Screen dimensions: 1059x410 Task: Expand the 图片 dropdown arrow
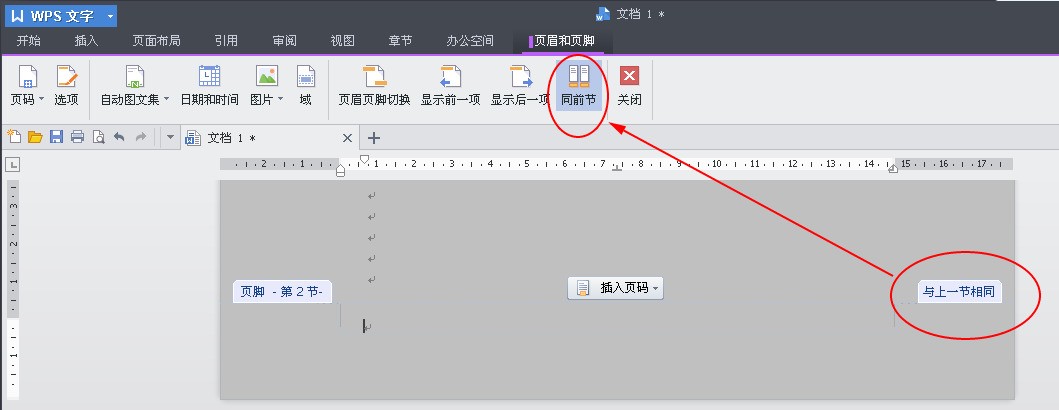(x=280, y=99)
